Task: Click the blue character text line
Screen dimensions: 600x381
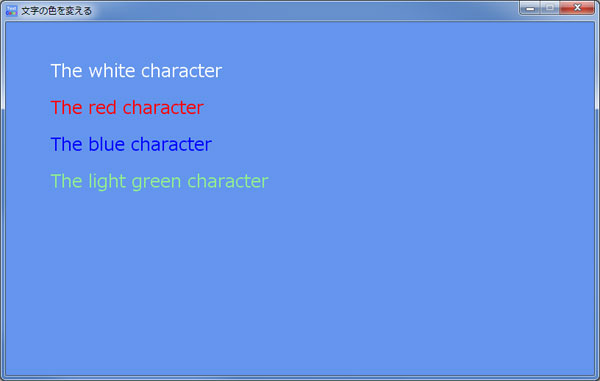Action: coord(131,144)
